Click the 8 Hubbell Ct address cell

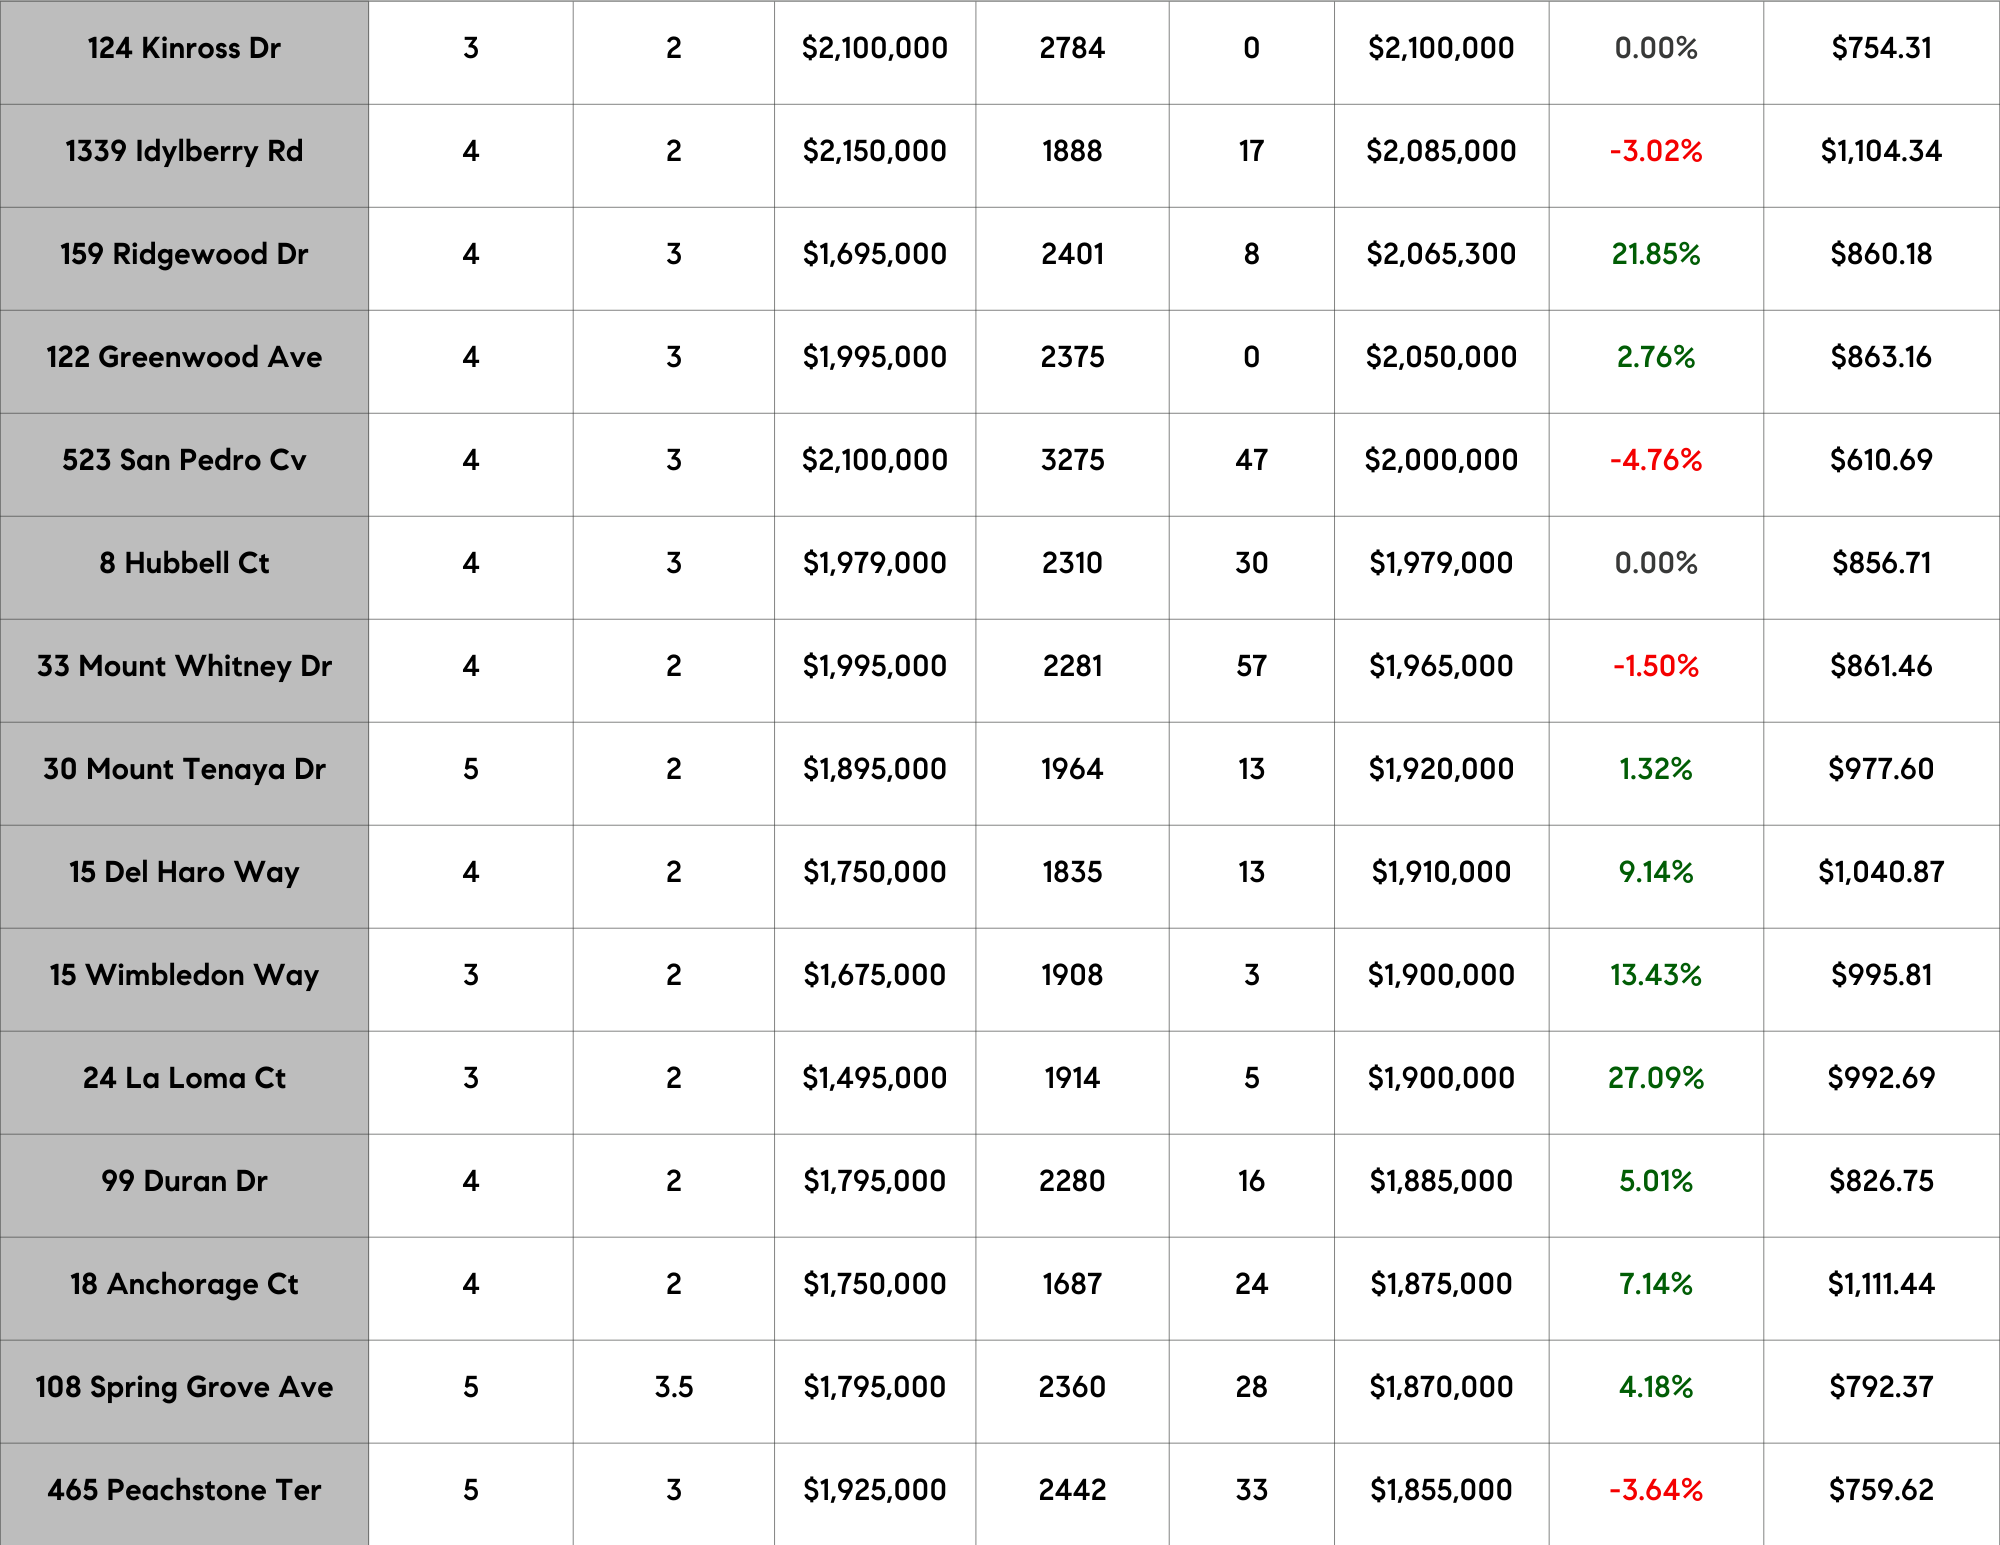pos(184,563)
